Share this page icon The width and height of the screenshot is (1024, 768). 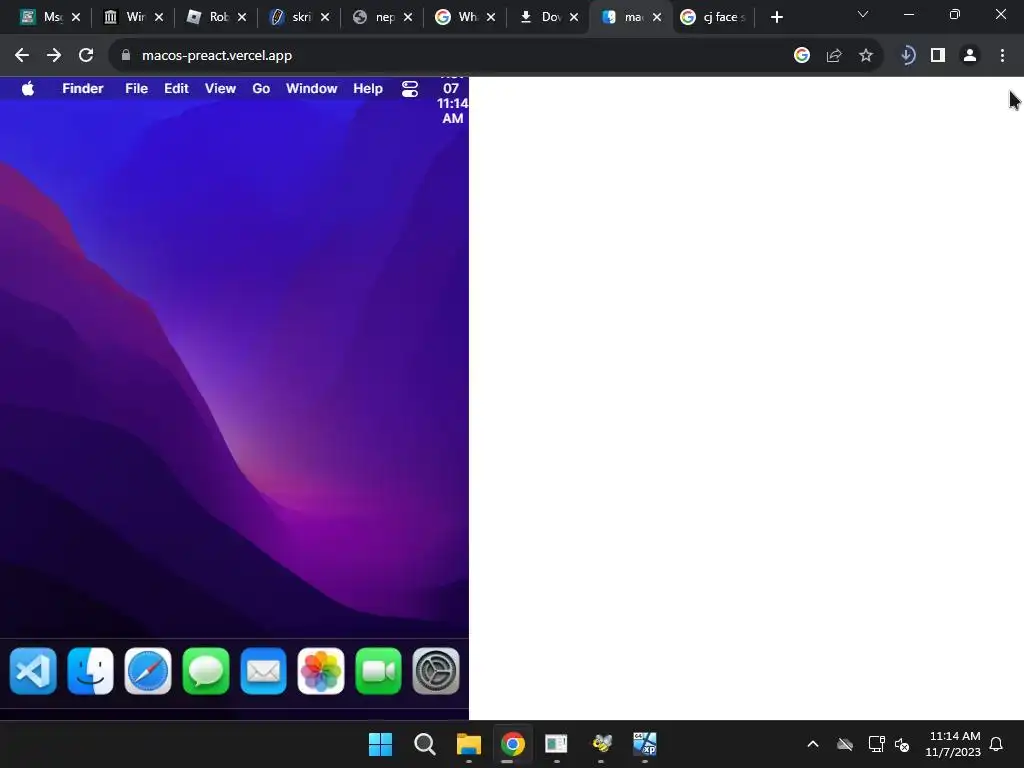click(834, 56)
